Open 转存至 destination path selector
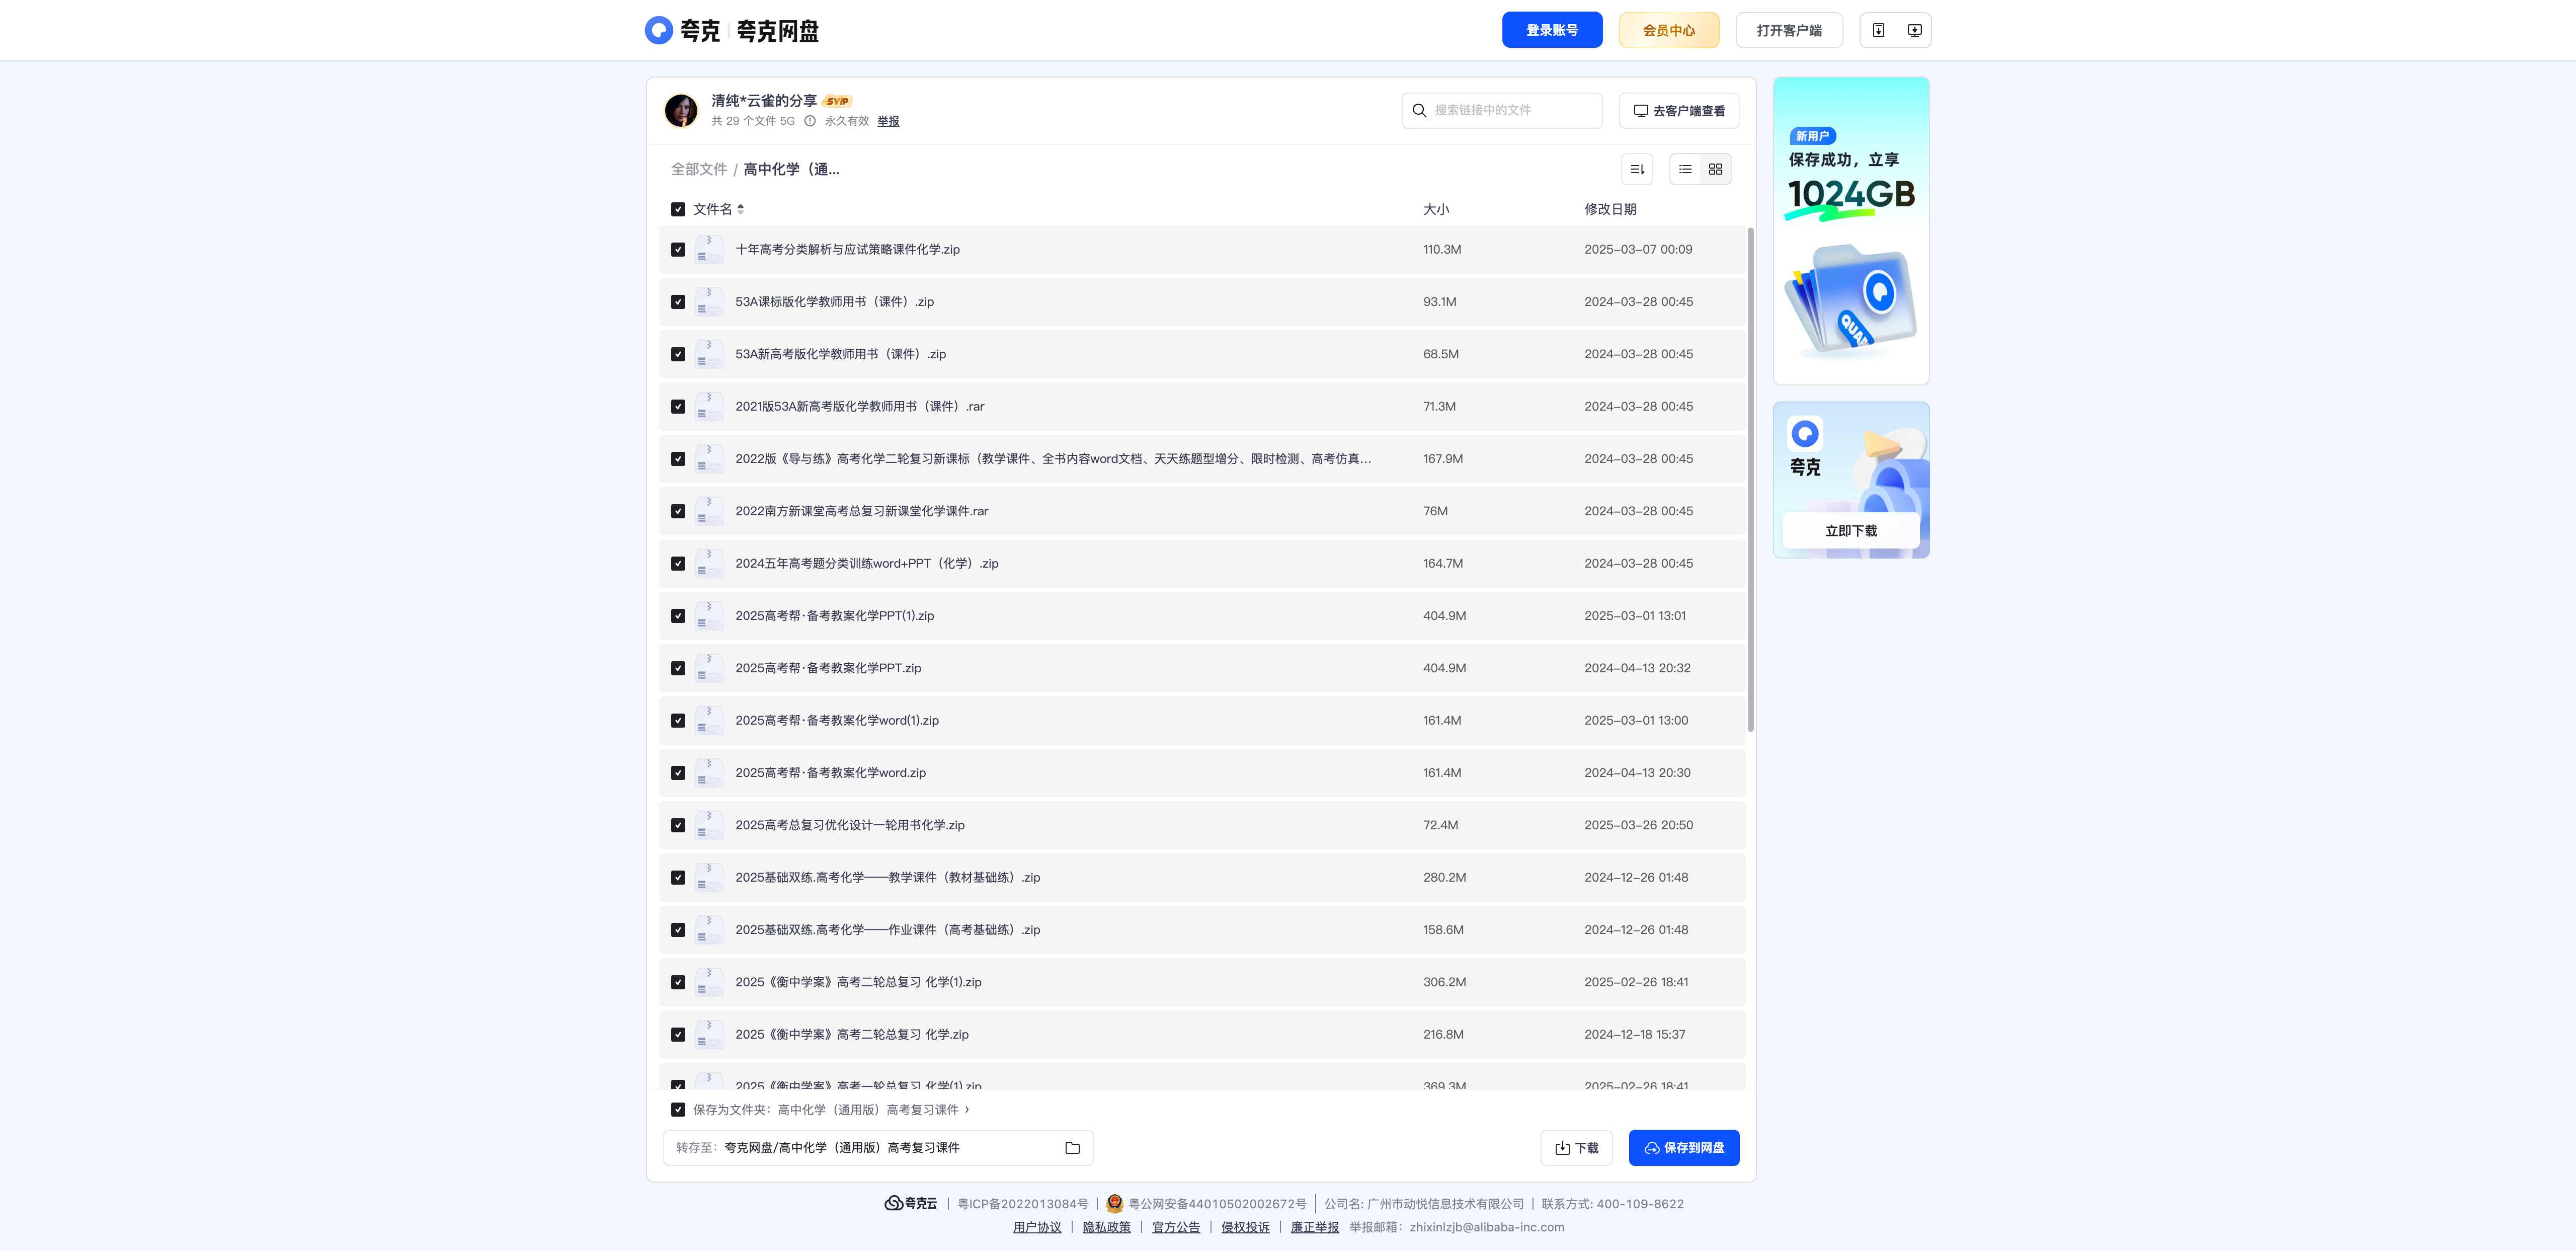This screenshot has width=2576, height=1251. [877, 1147]
